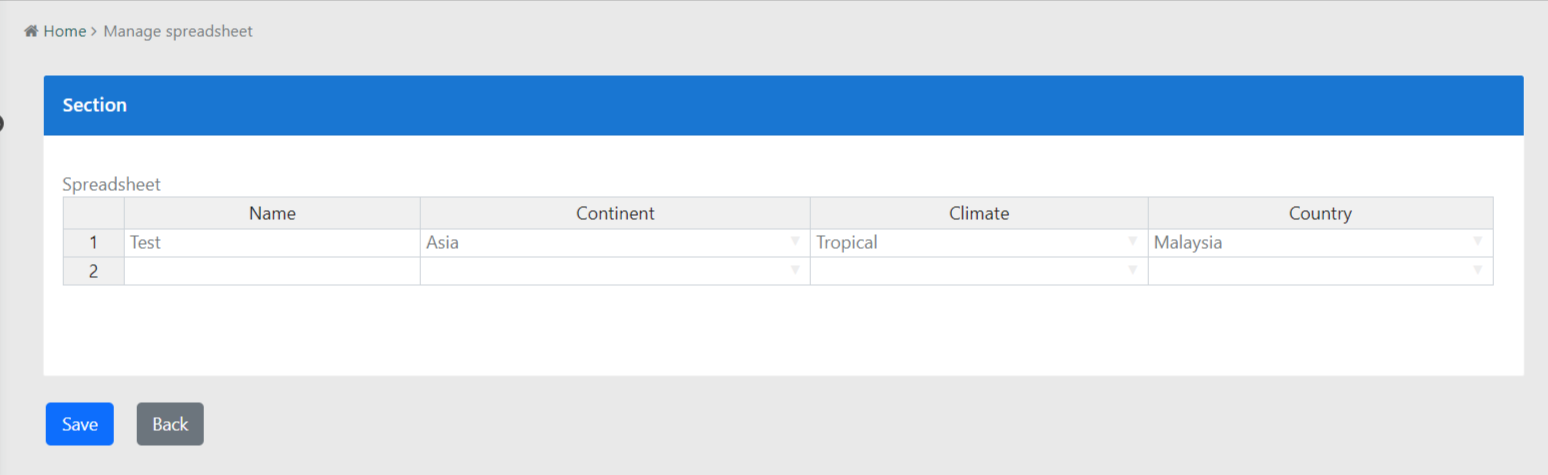Select the Name column header
Image resolution: width=1548 pixels, height=475 pixels.
272,213
